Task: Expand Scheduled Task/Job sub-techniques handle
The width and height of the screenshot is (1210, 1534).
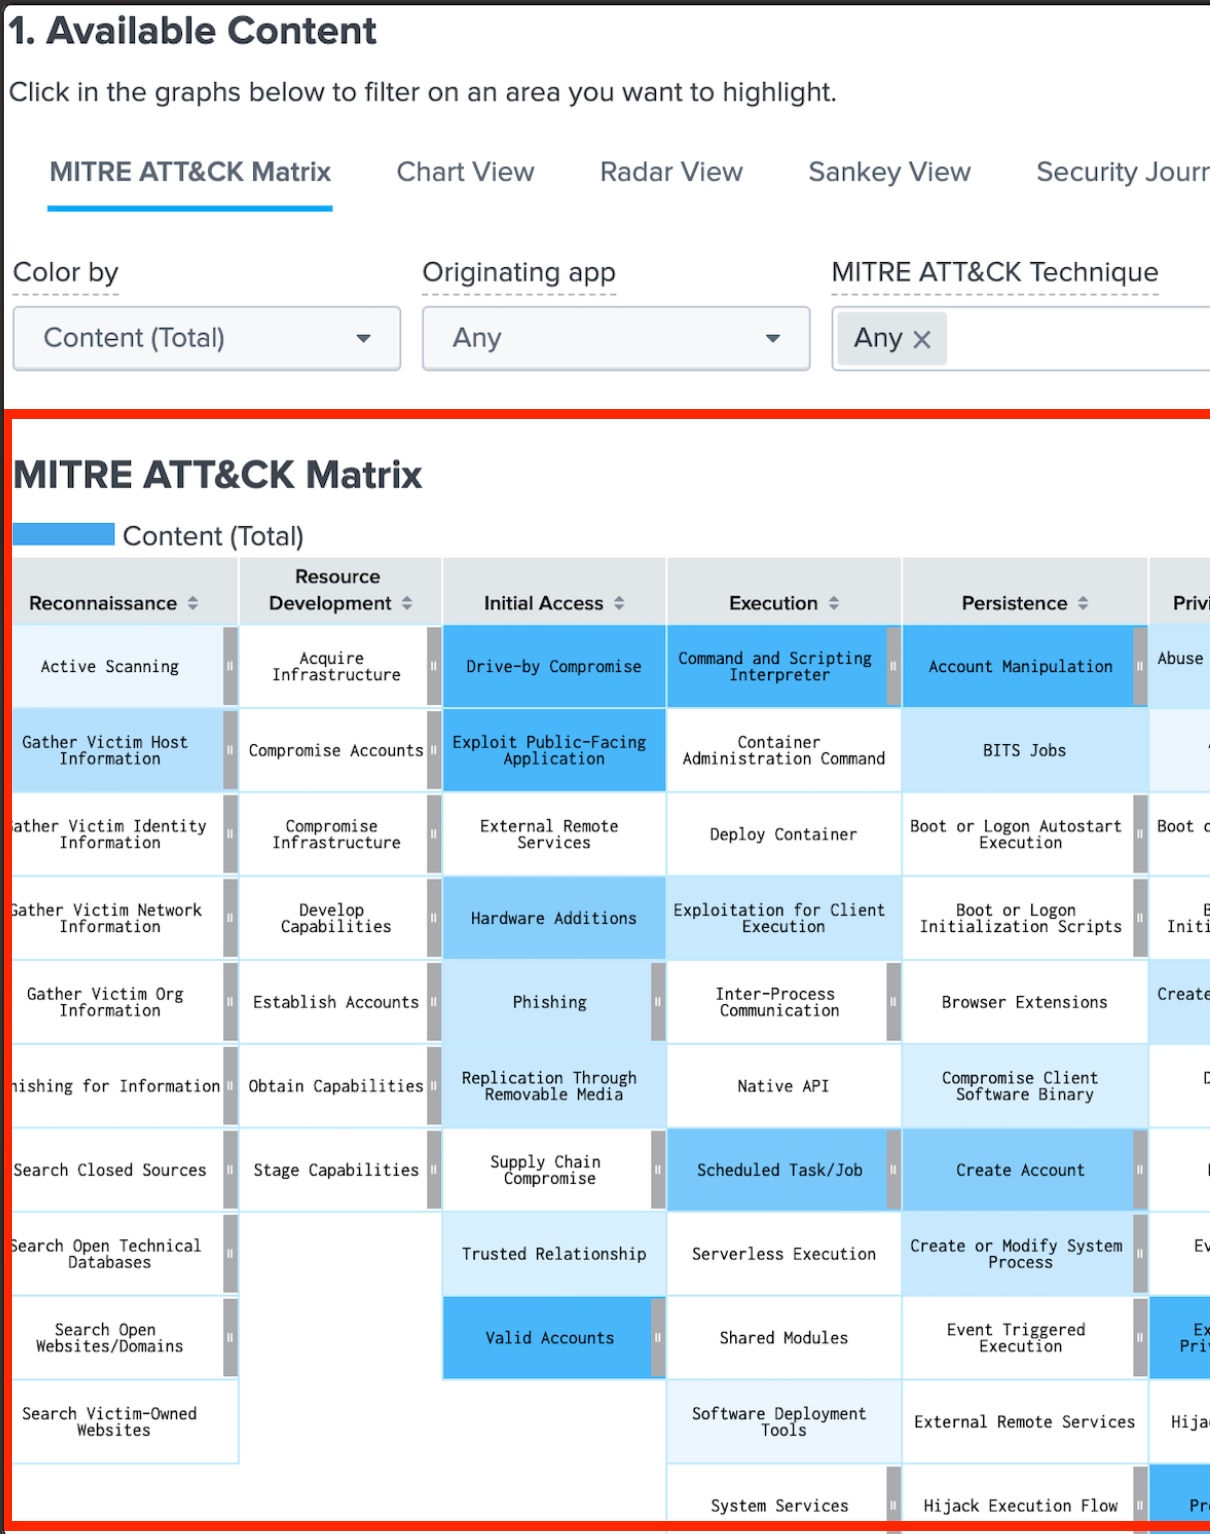Action: coord(894,1170)
